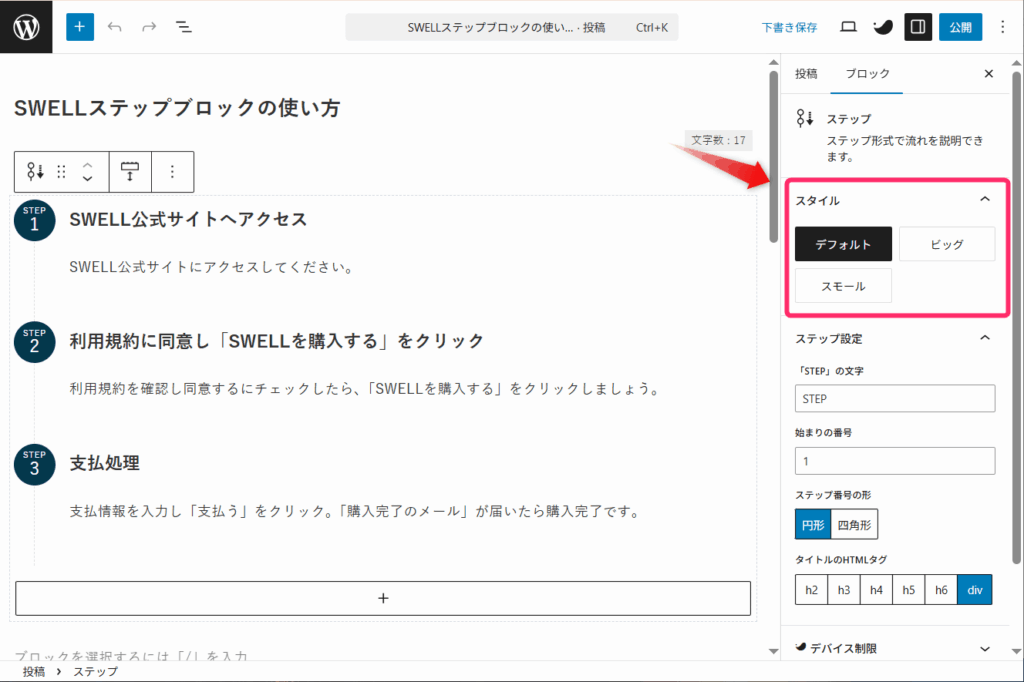Switch to the 投稿 tab

(x=806, y=74)
